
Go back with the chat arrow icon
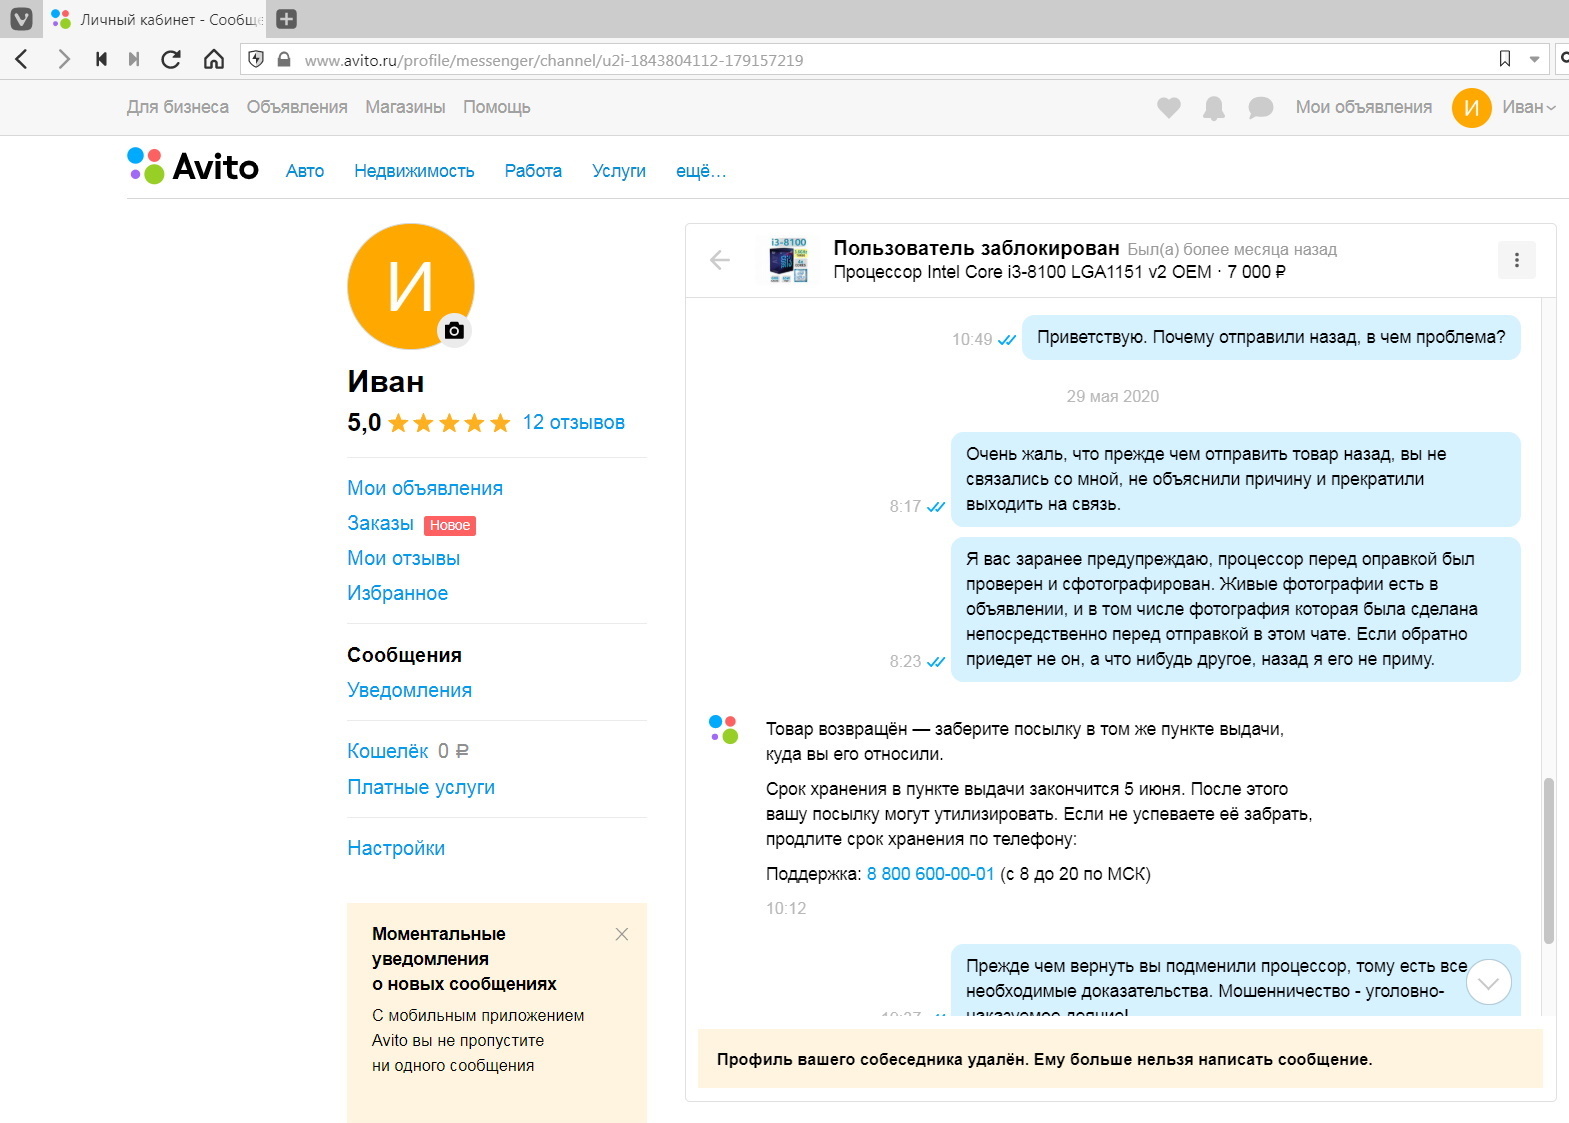tap(720, 260)
